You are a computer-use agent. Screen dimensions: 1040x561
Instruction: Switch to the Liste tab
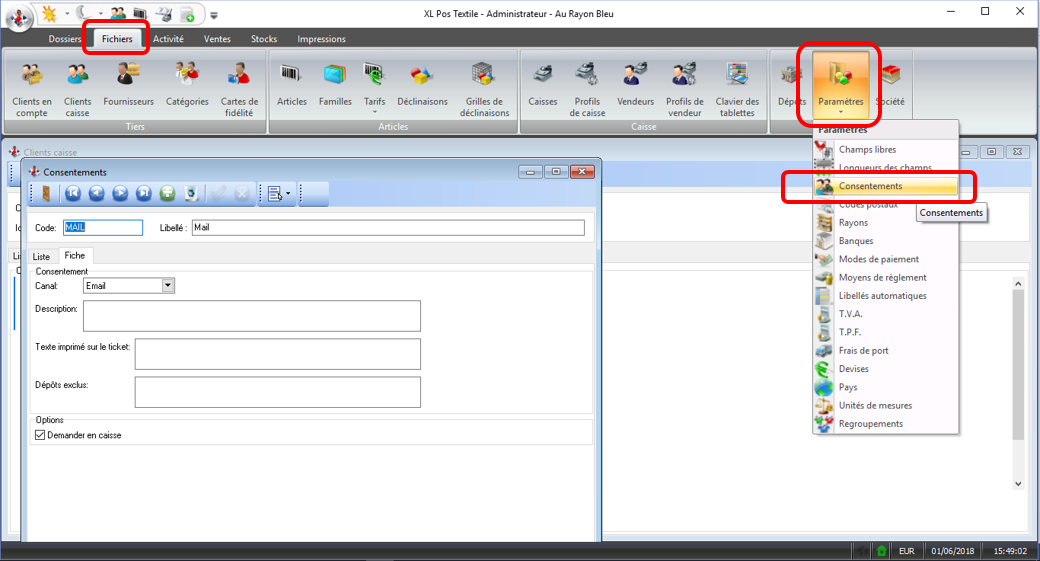(x=42, y=257)
